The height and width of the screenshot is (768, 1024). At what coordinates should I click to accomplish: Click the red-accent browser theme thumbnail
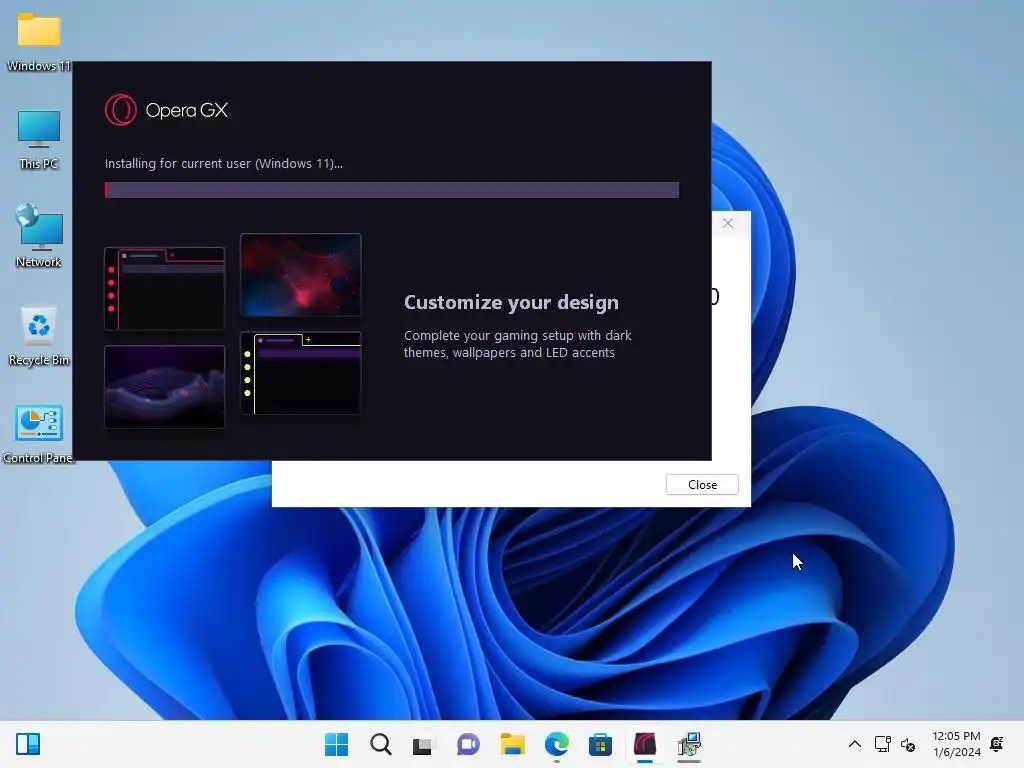pos(165,288)
